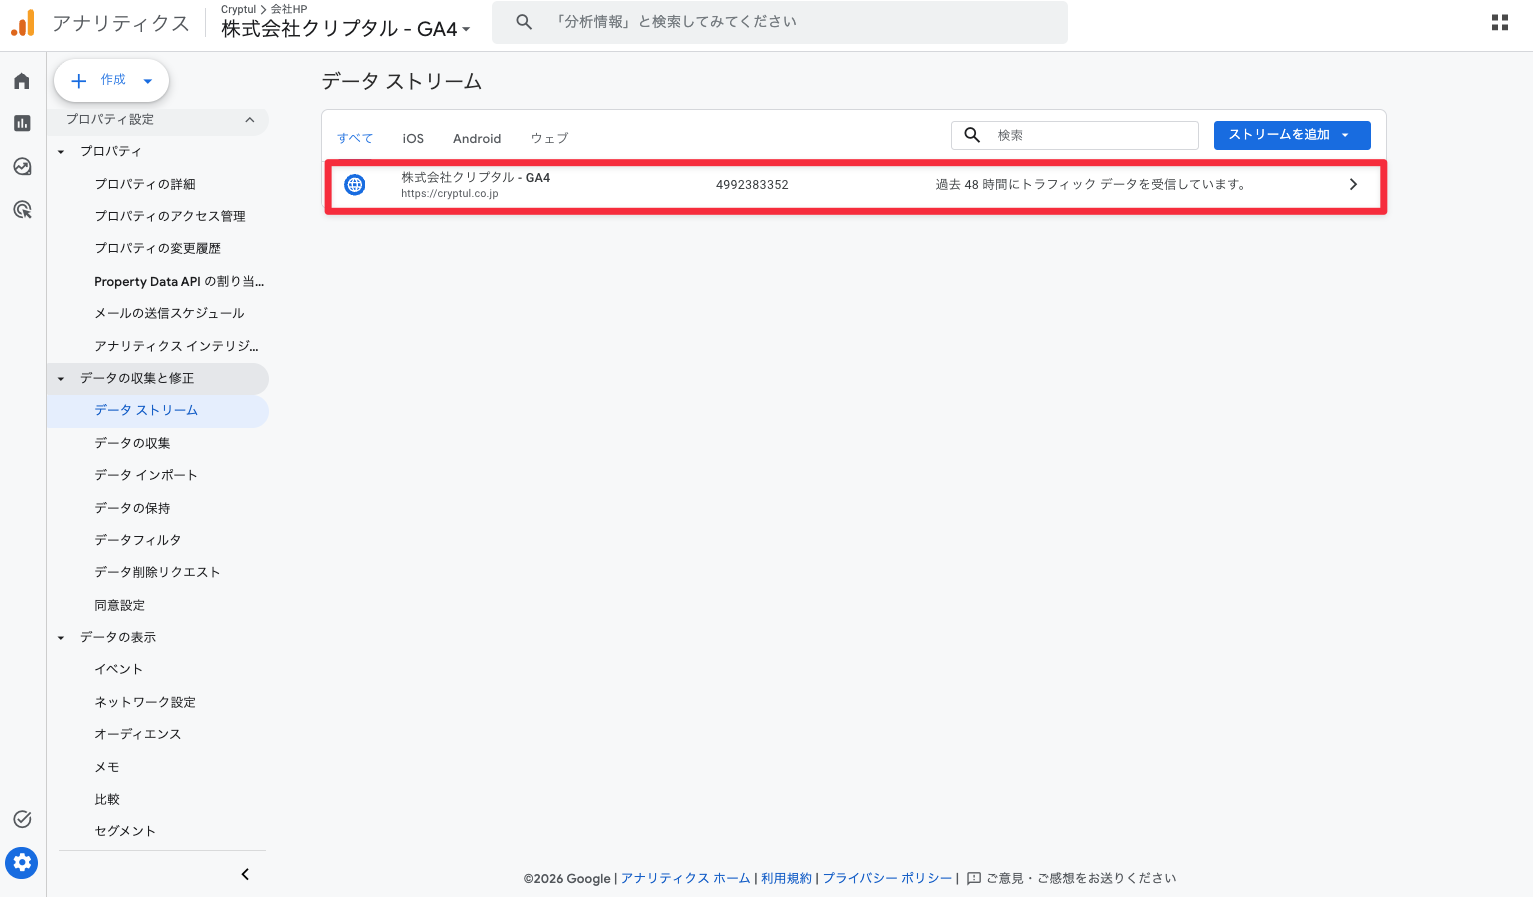
Task: Open プロパティのアクセス管理
Action: click(170, 216)
